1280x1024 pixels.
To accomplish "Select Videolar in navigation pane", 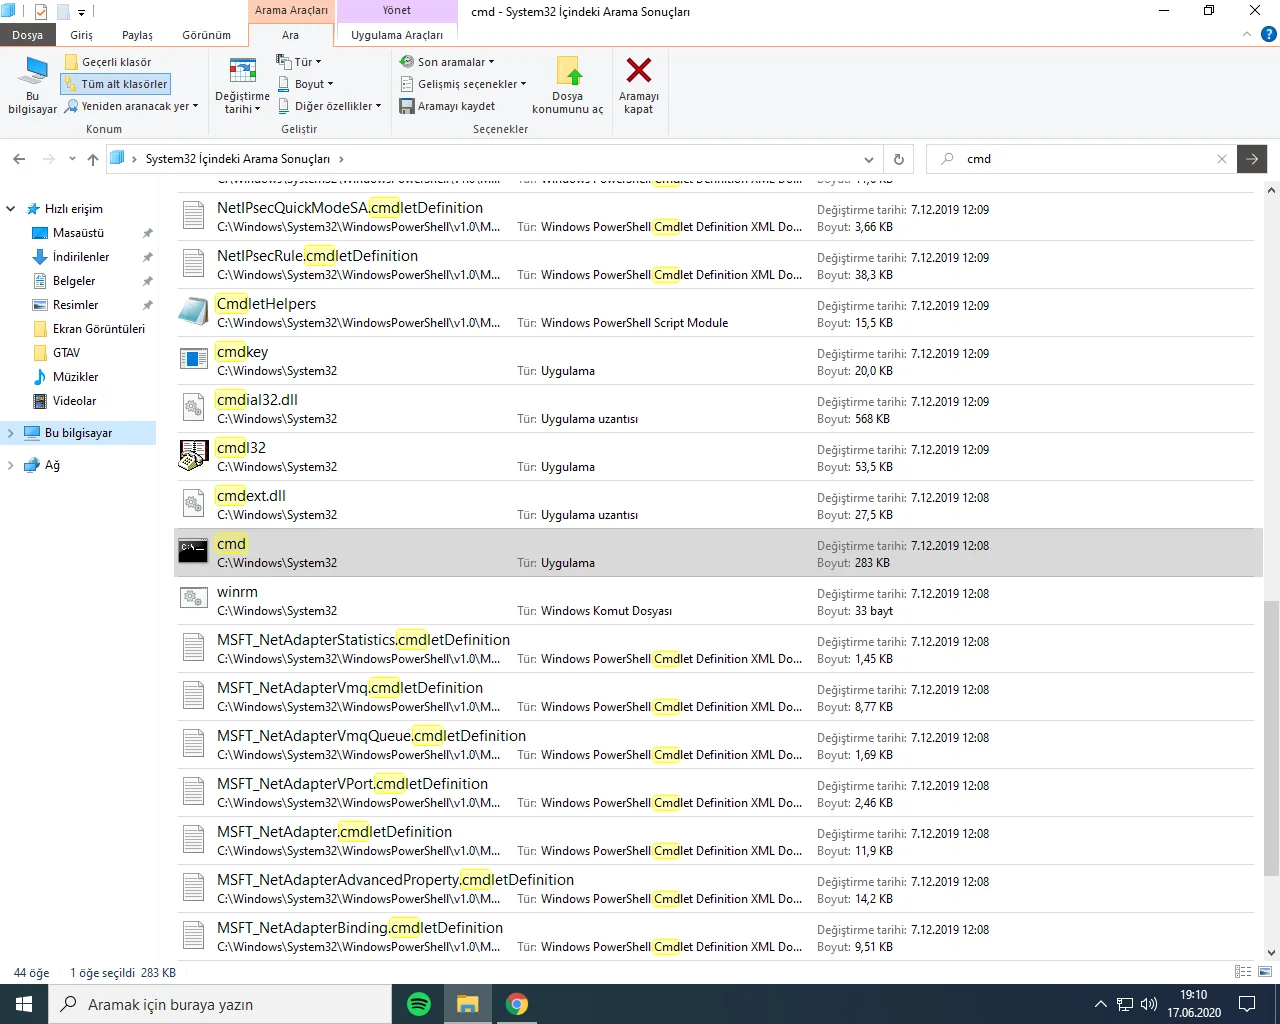I will 75,401.
